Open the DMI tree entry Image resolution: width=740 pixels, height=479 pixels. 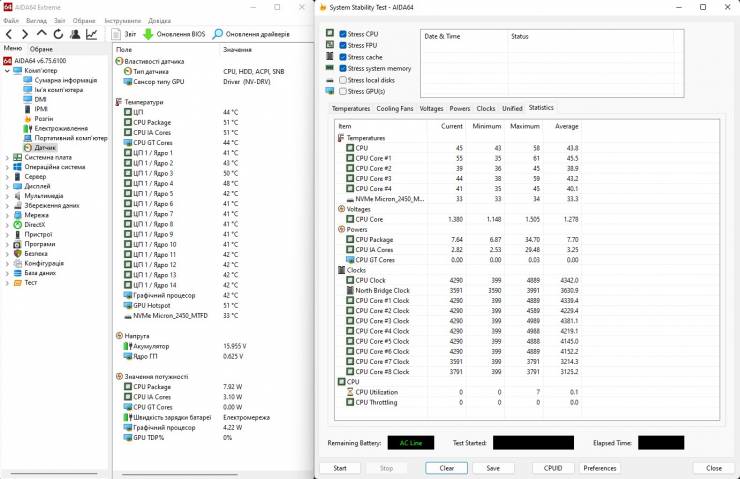click(35, 99)
